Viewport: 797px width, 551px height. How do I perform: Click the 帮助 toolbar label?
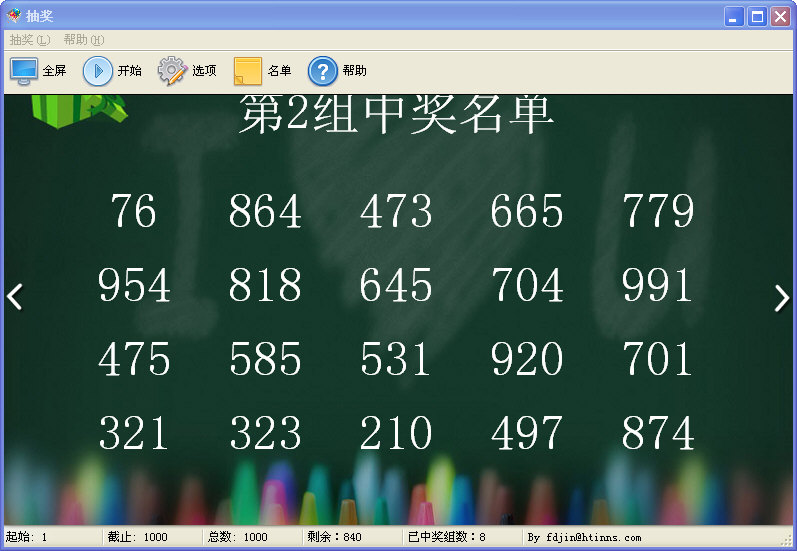tap(354, 71)
